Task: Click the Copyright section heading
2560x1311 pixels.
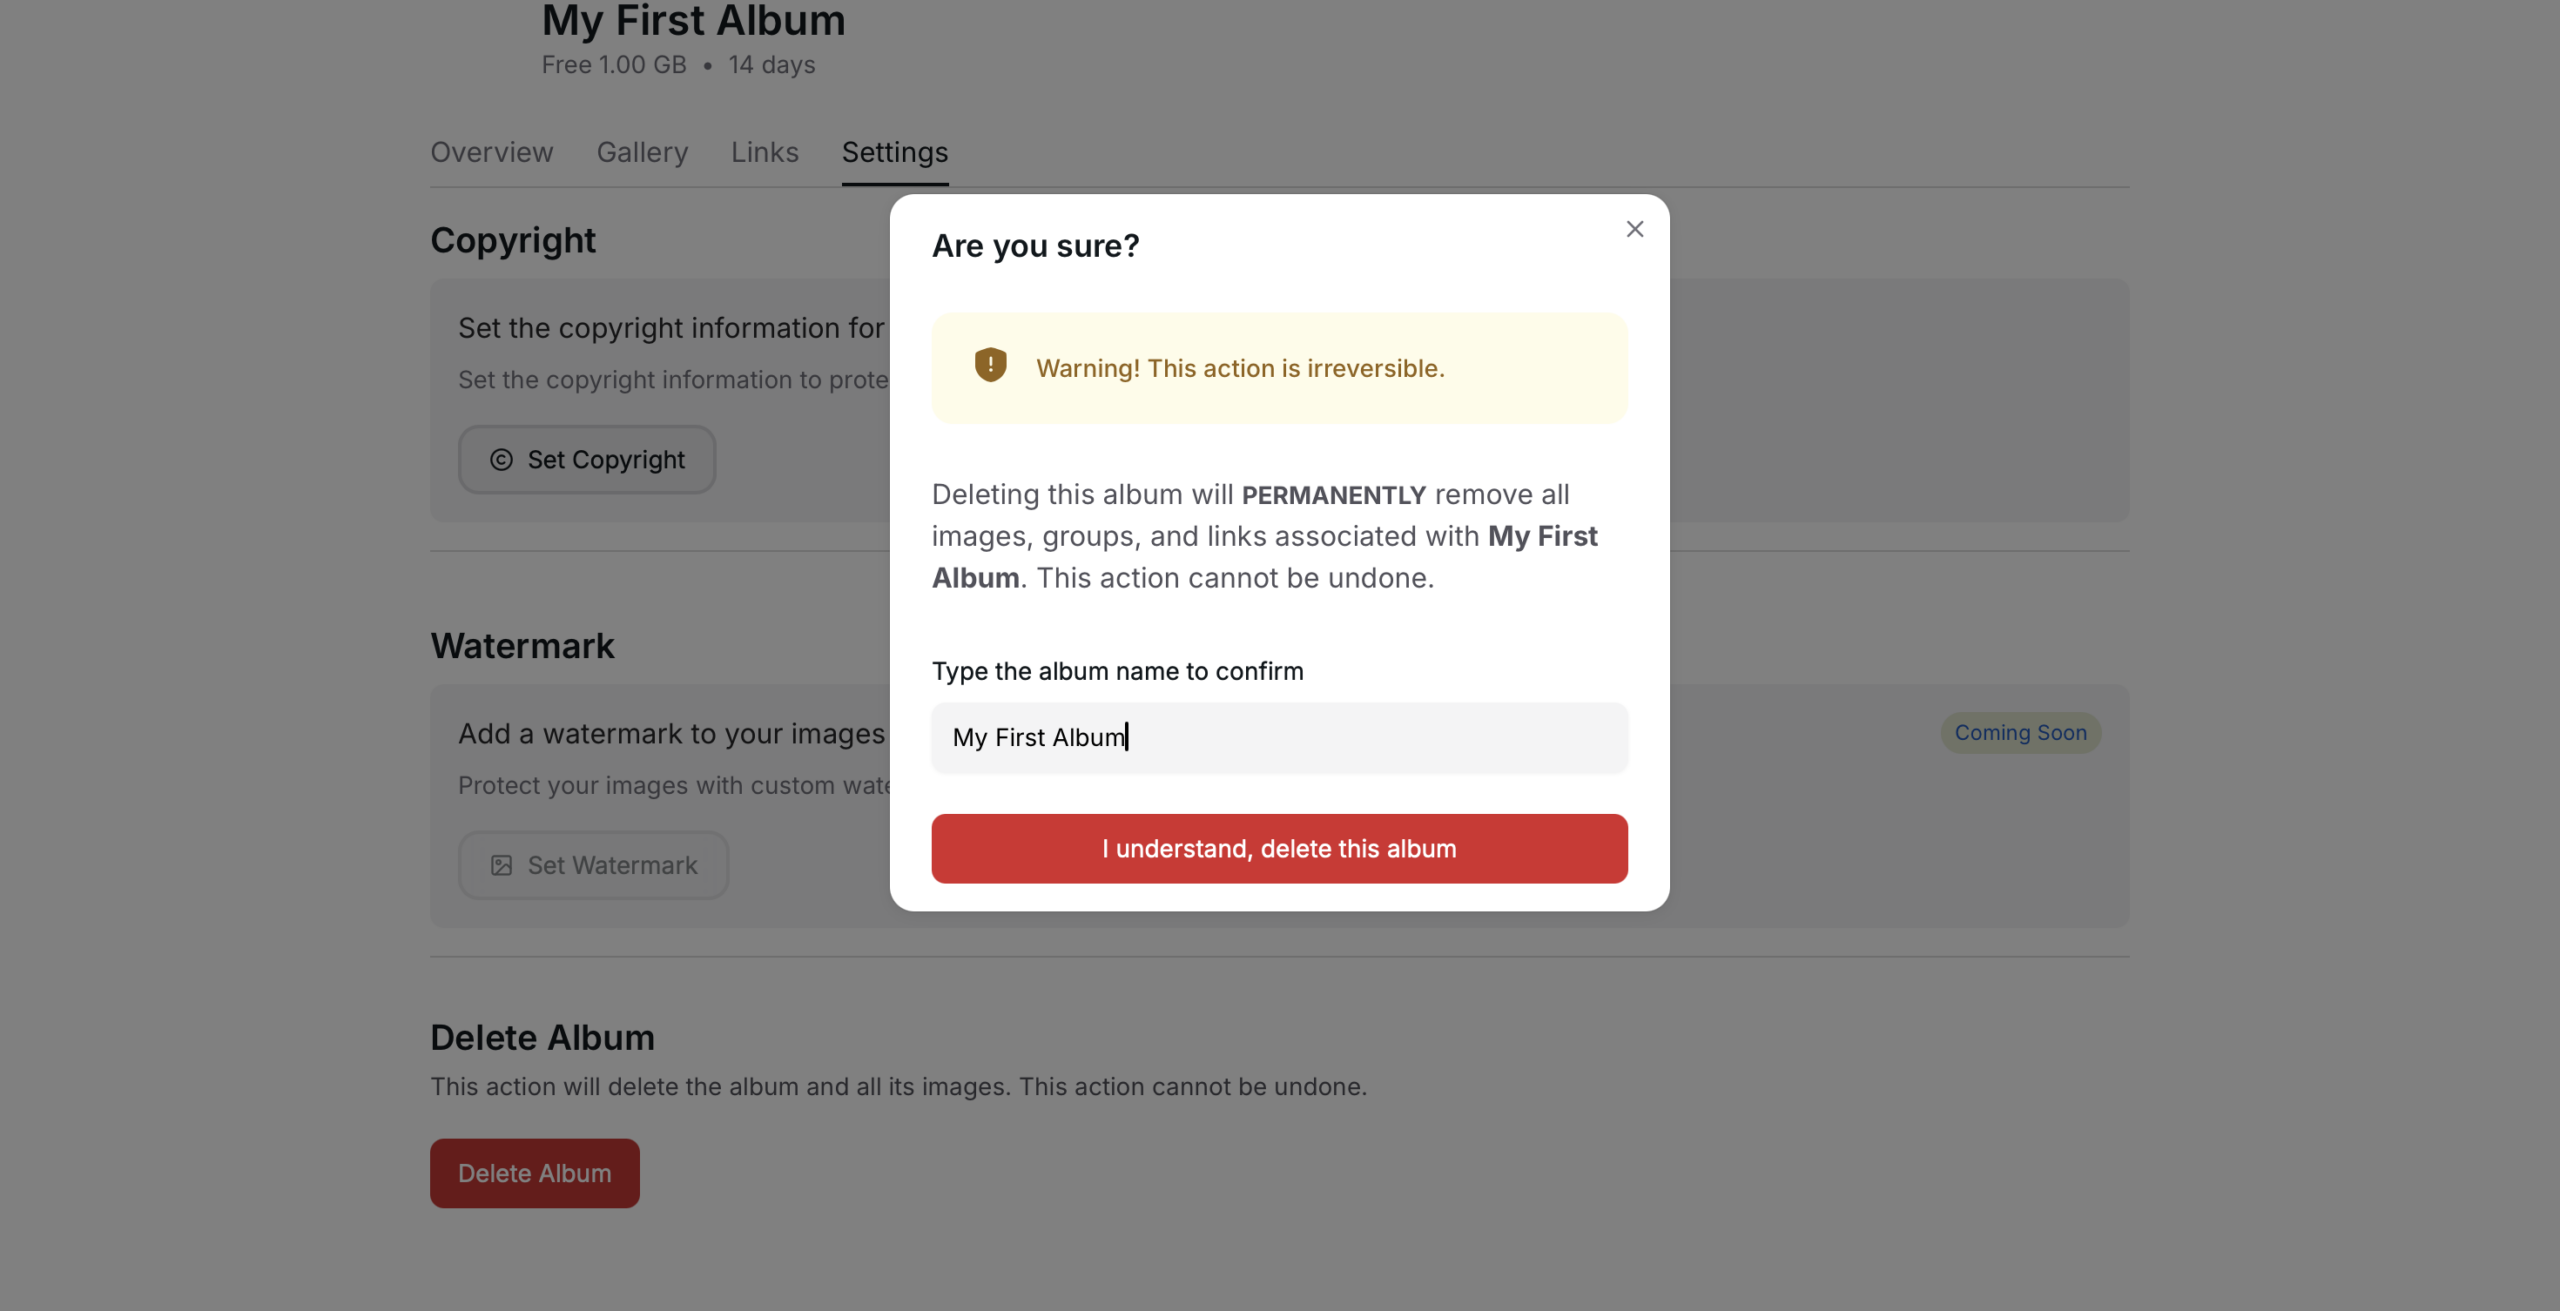Action: [512, 241]
